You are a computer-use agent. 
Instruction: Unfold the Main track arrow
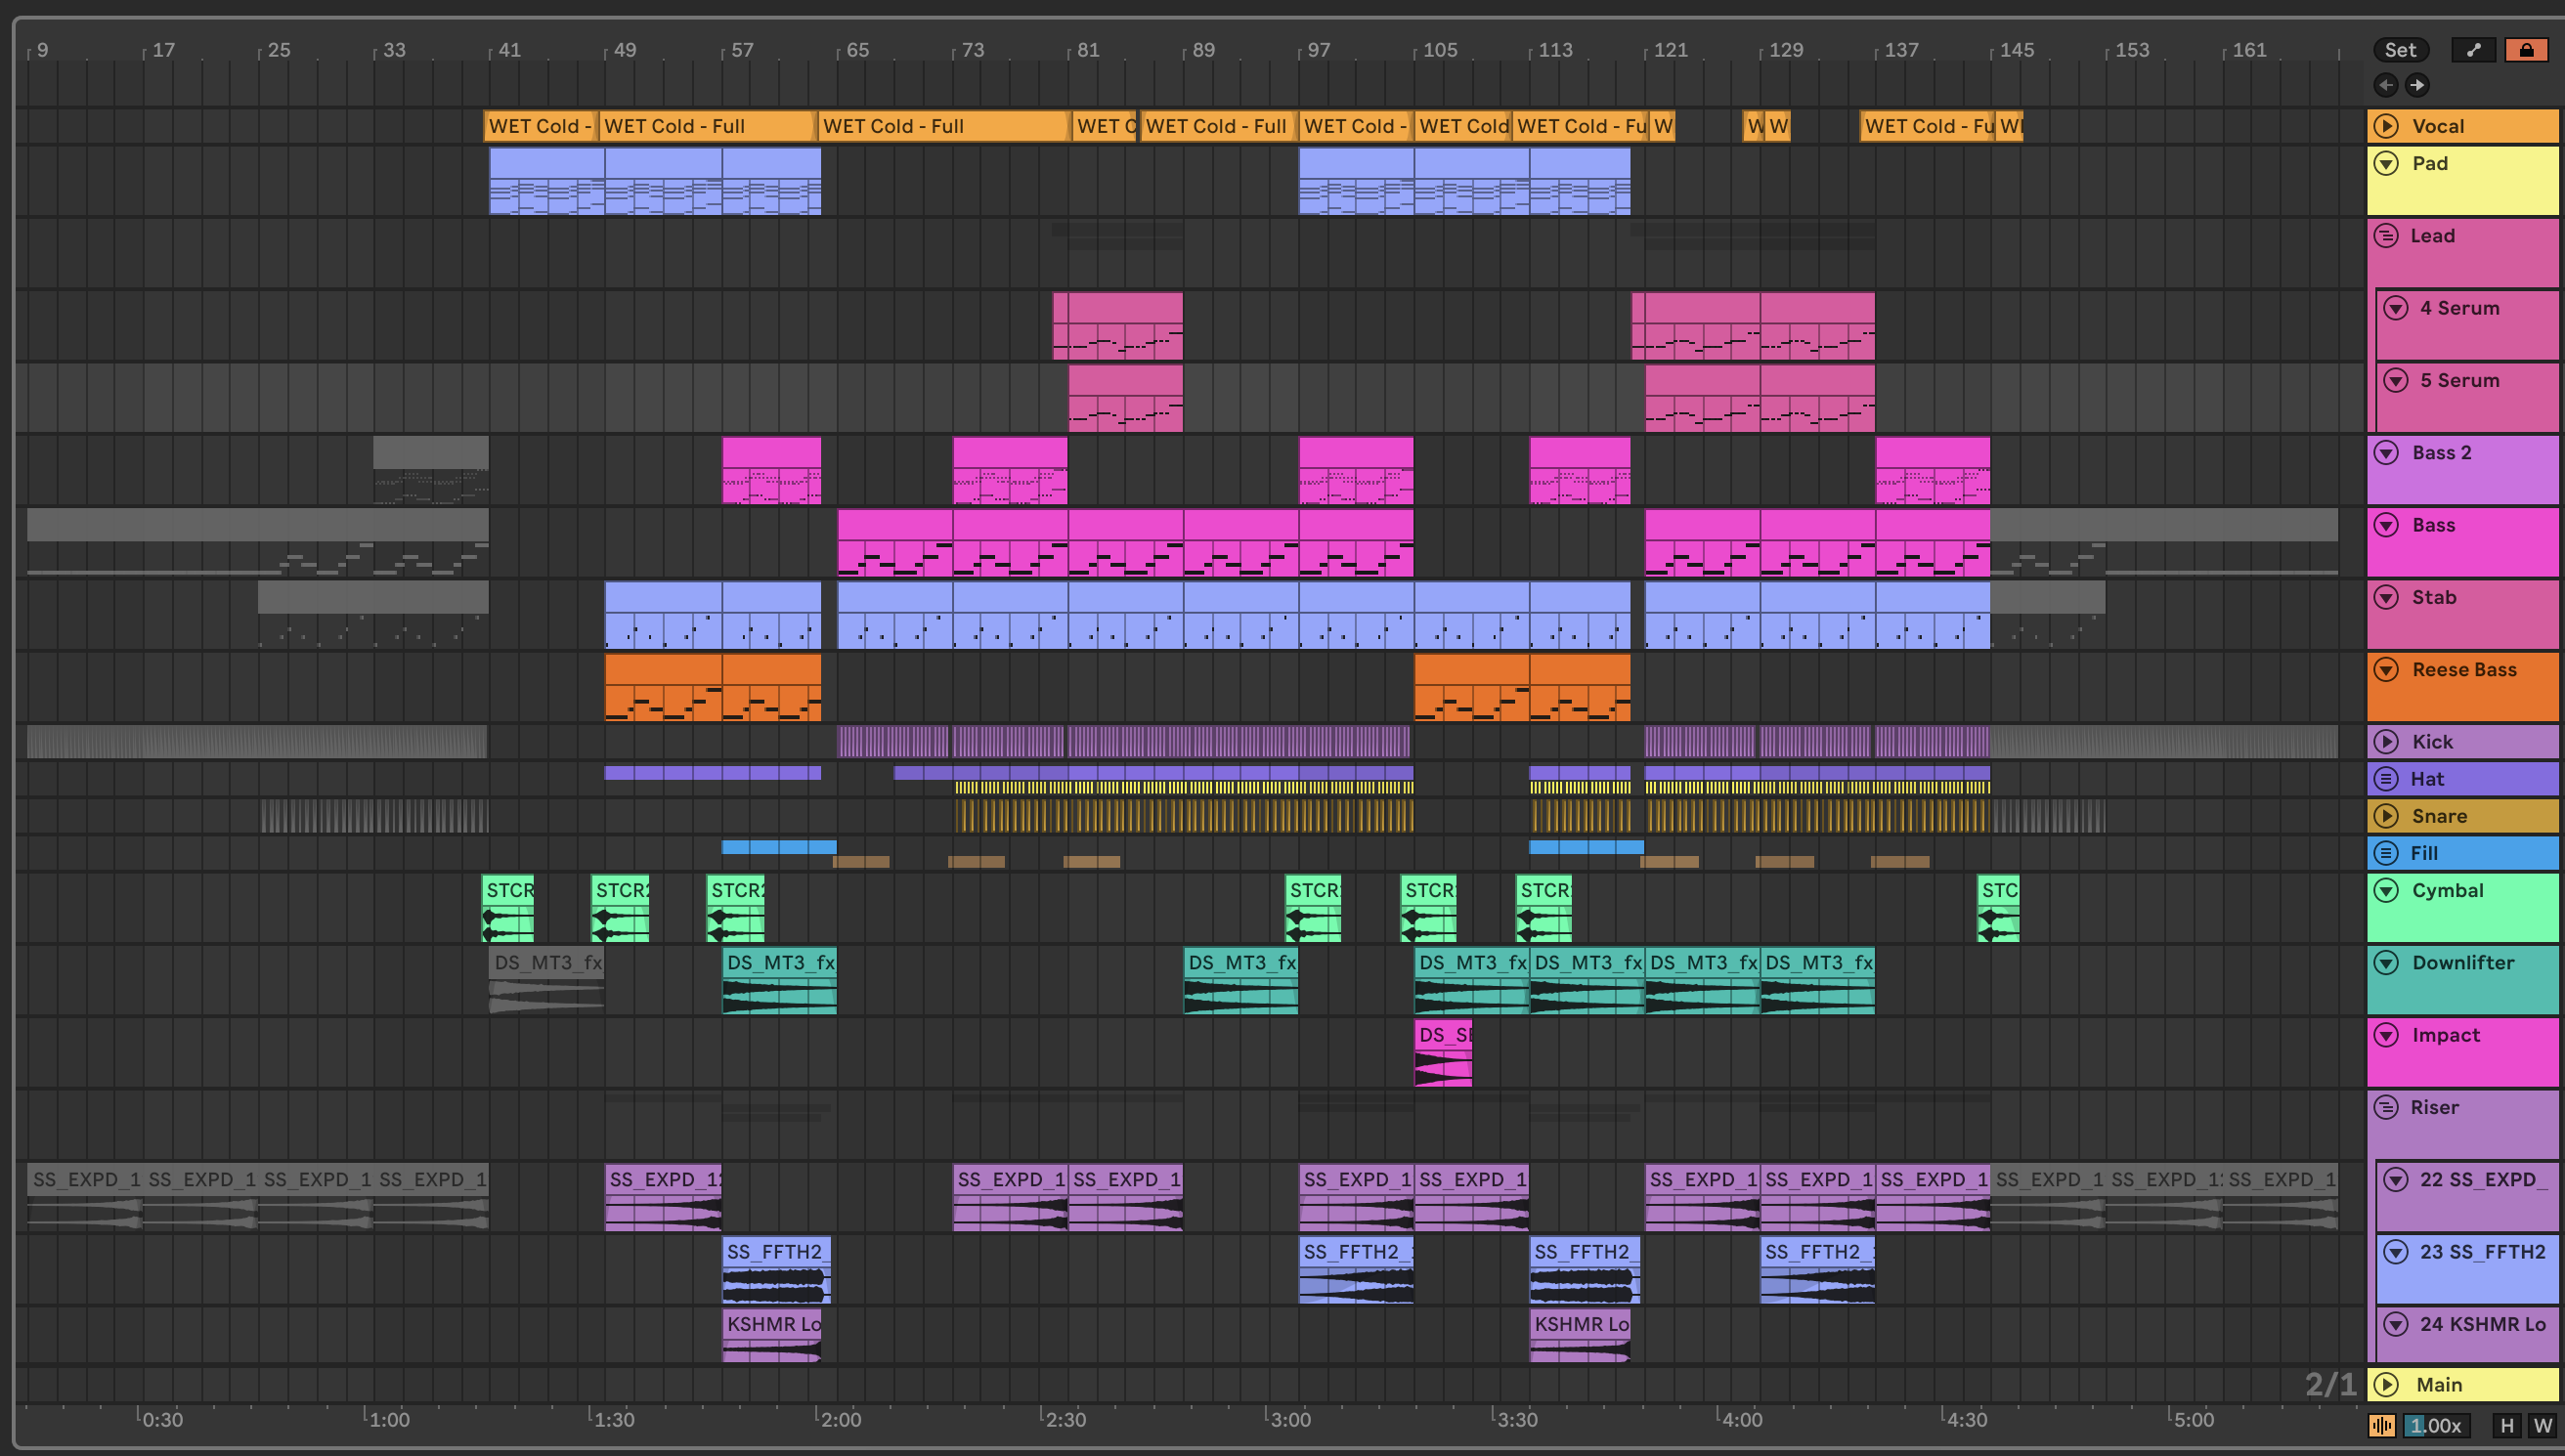(x=2387, y=1385)
